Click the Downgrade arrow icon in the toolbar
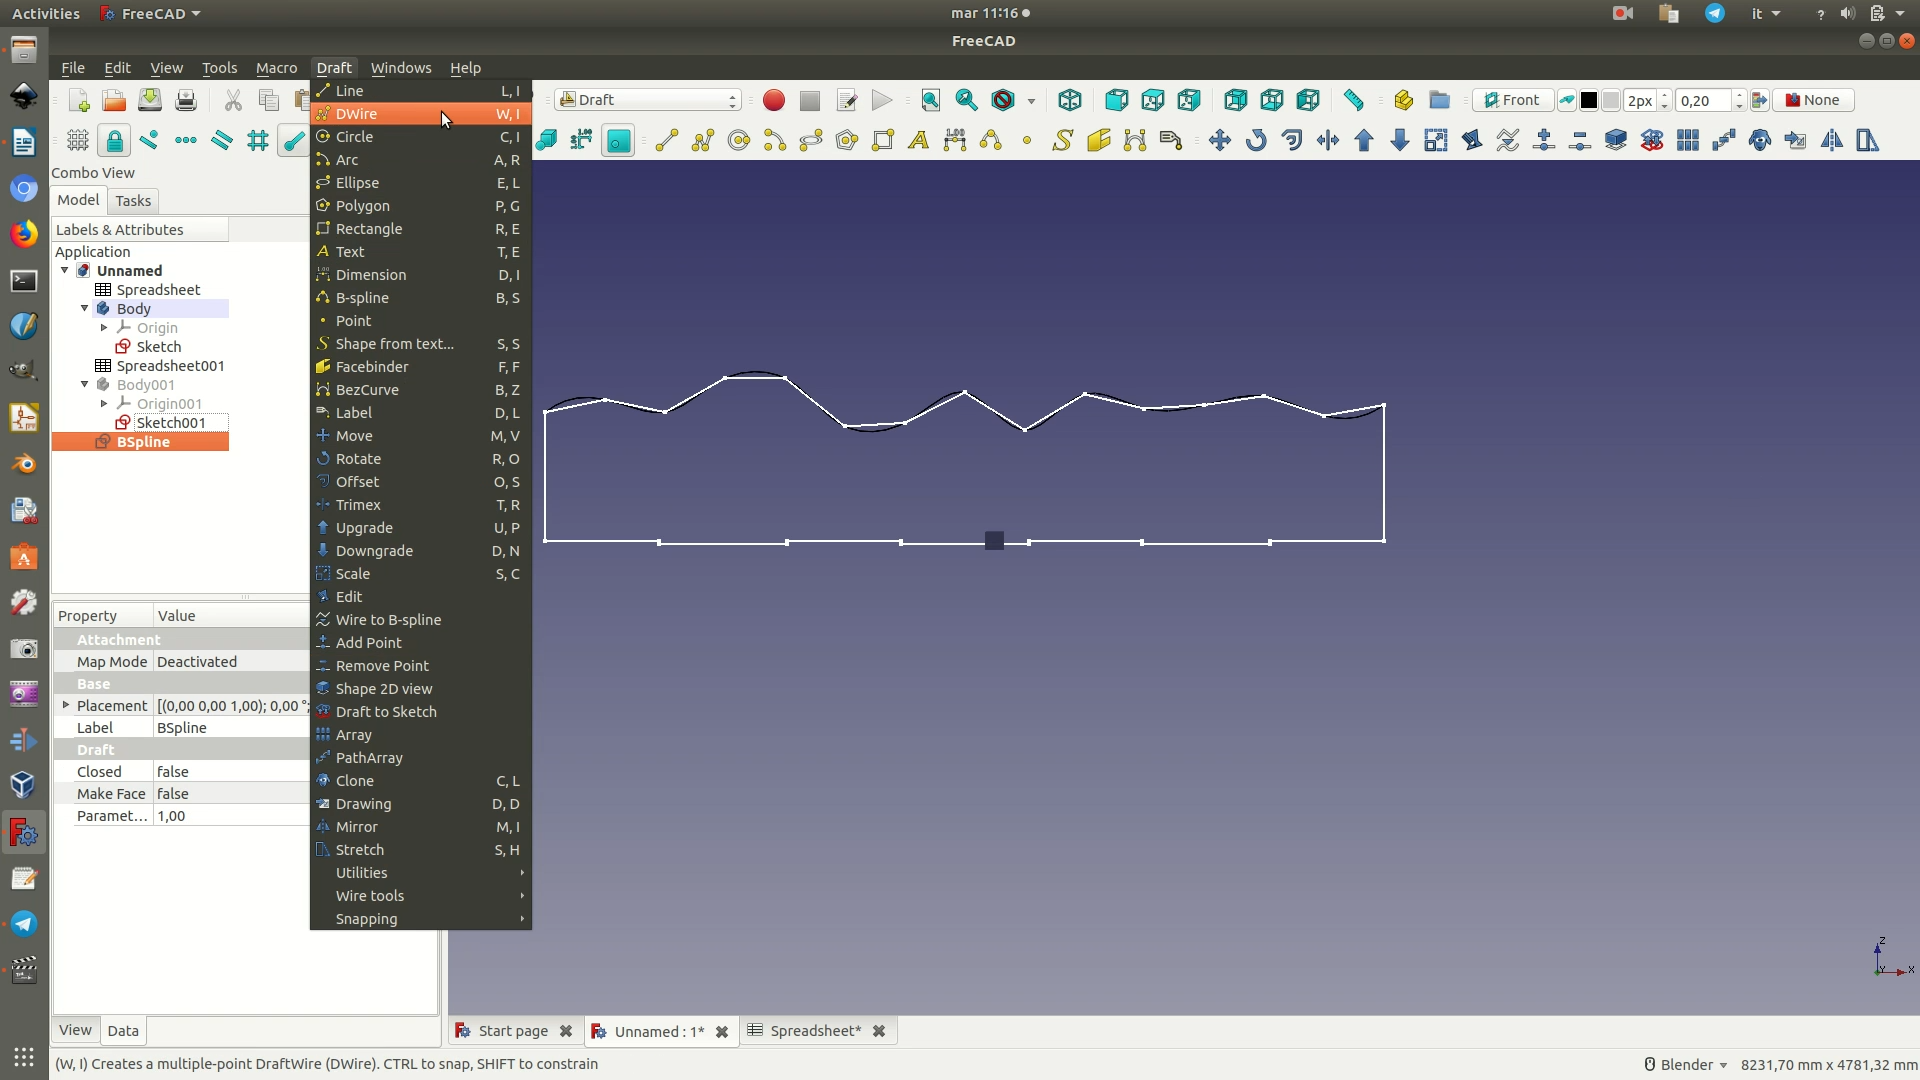This screenshot has width=1920, height=1080. (x=1400, y=141)
